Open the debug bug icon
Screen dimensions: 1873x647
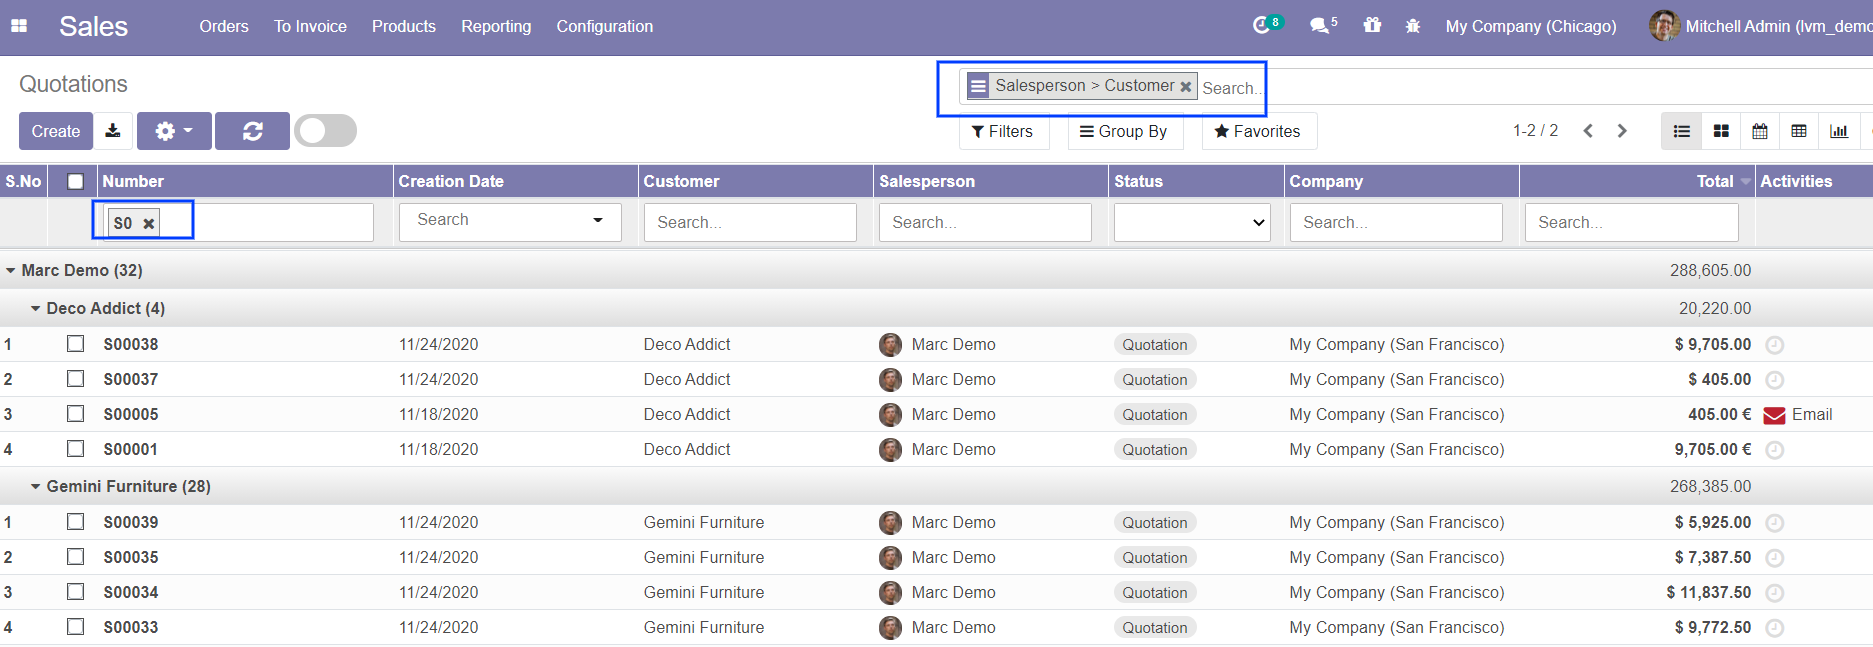1412,26
